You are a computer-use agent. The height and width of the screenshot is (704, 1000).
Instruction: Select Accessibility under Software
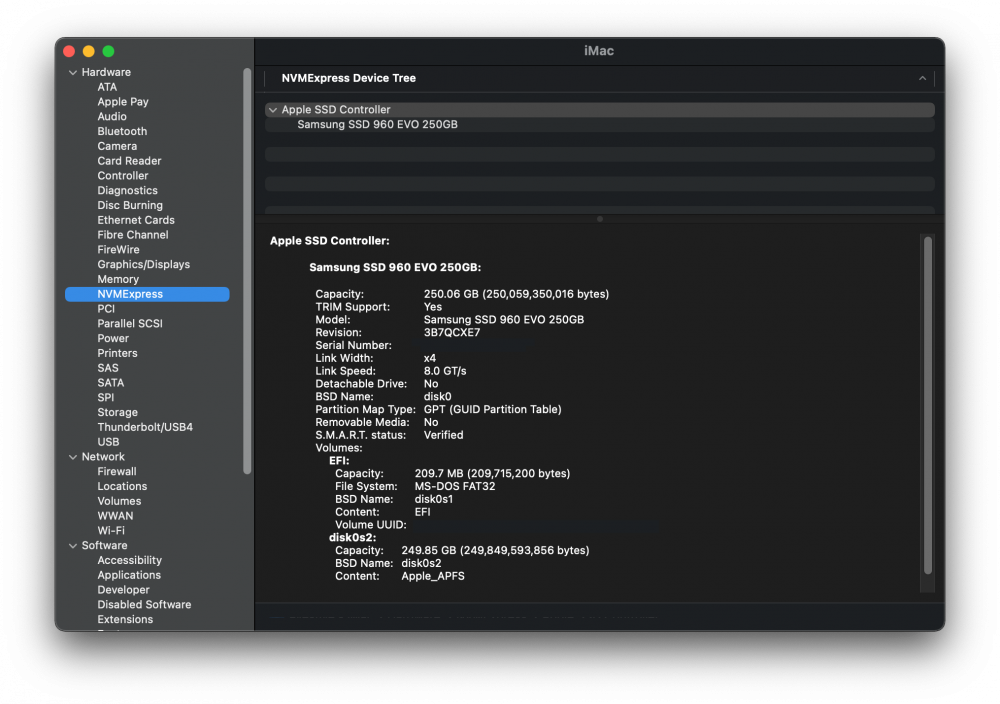[x=129, y=561]
